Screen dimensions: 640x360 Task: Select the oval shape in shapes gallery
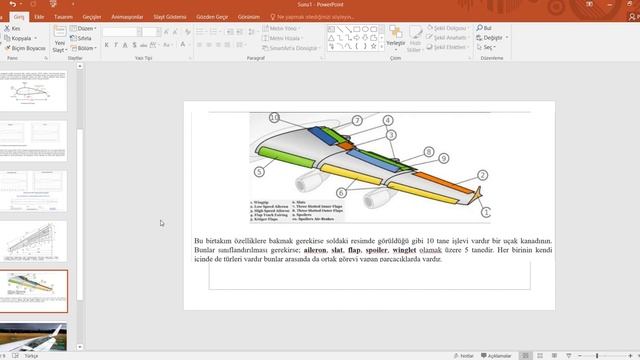[365, 29]
